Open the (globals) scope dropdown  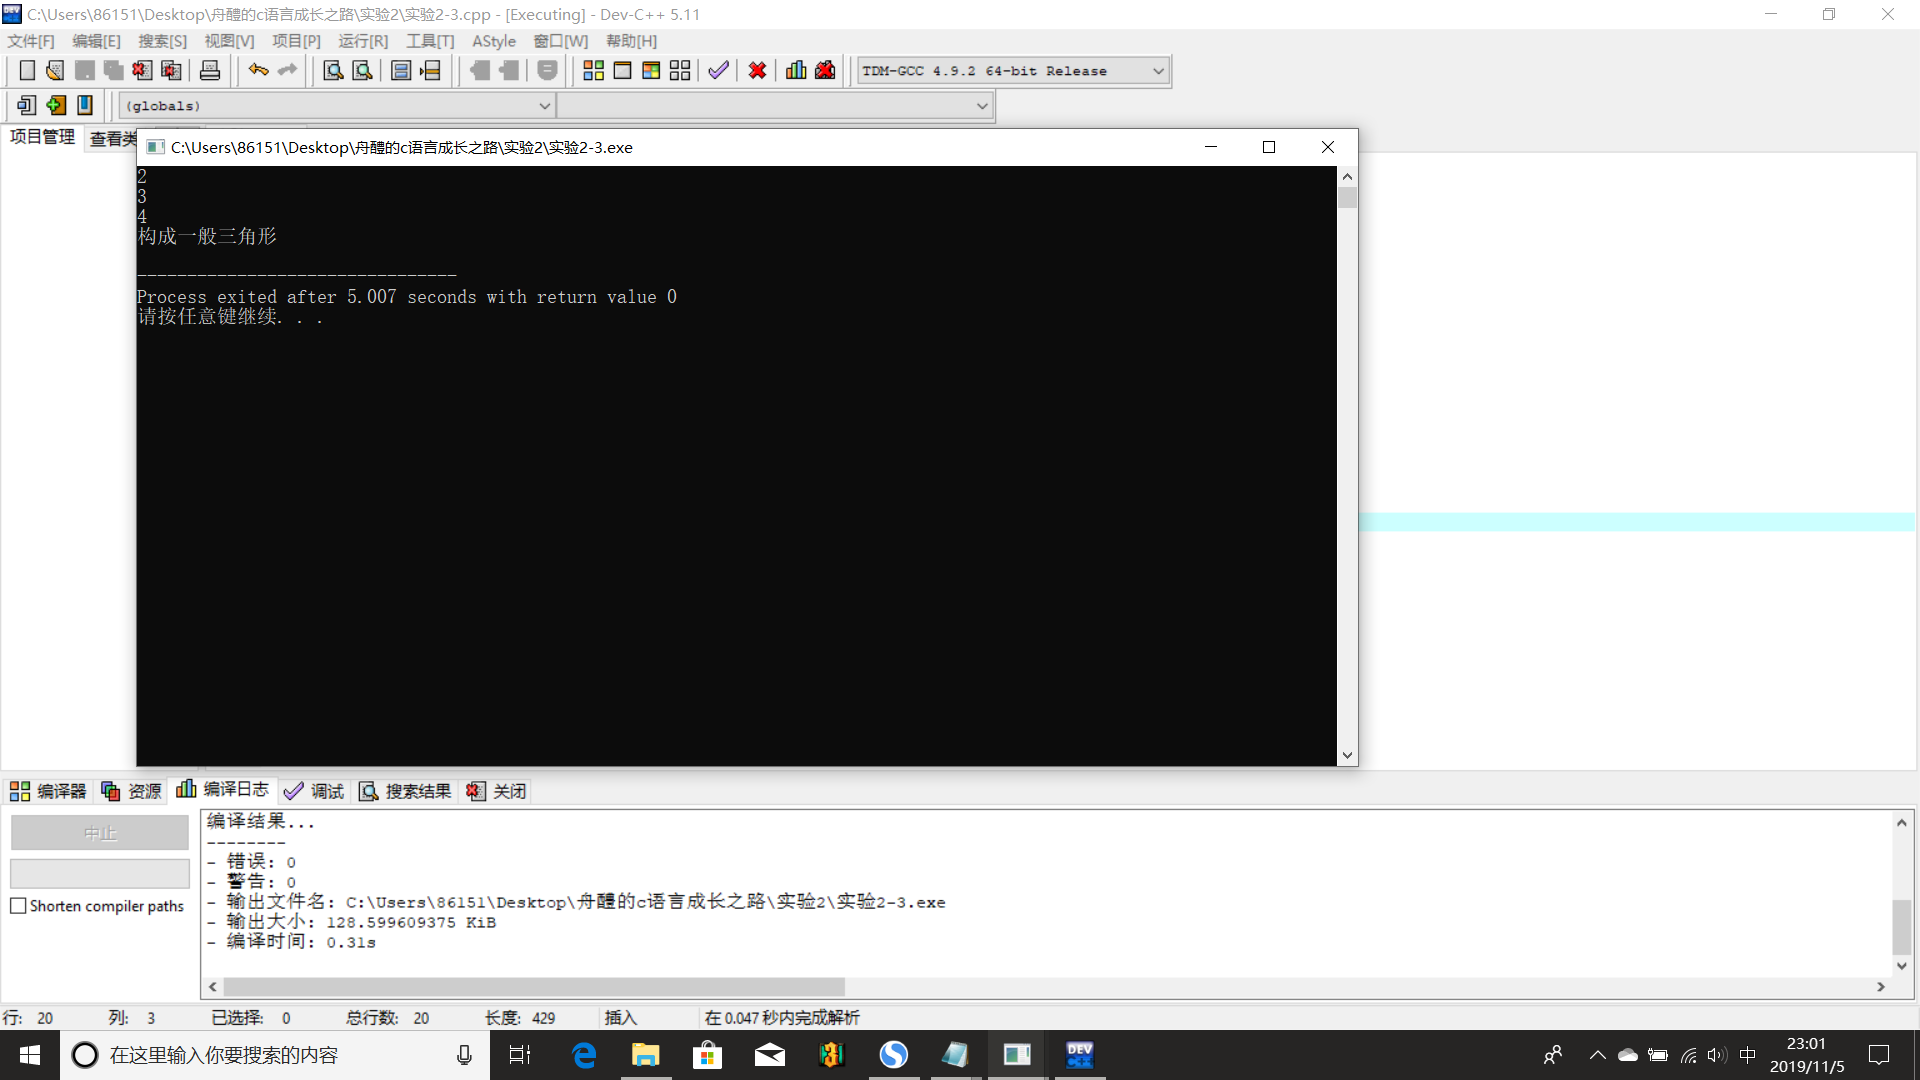click(544, 106)
